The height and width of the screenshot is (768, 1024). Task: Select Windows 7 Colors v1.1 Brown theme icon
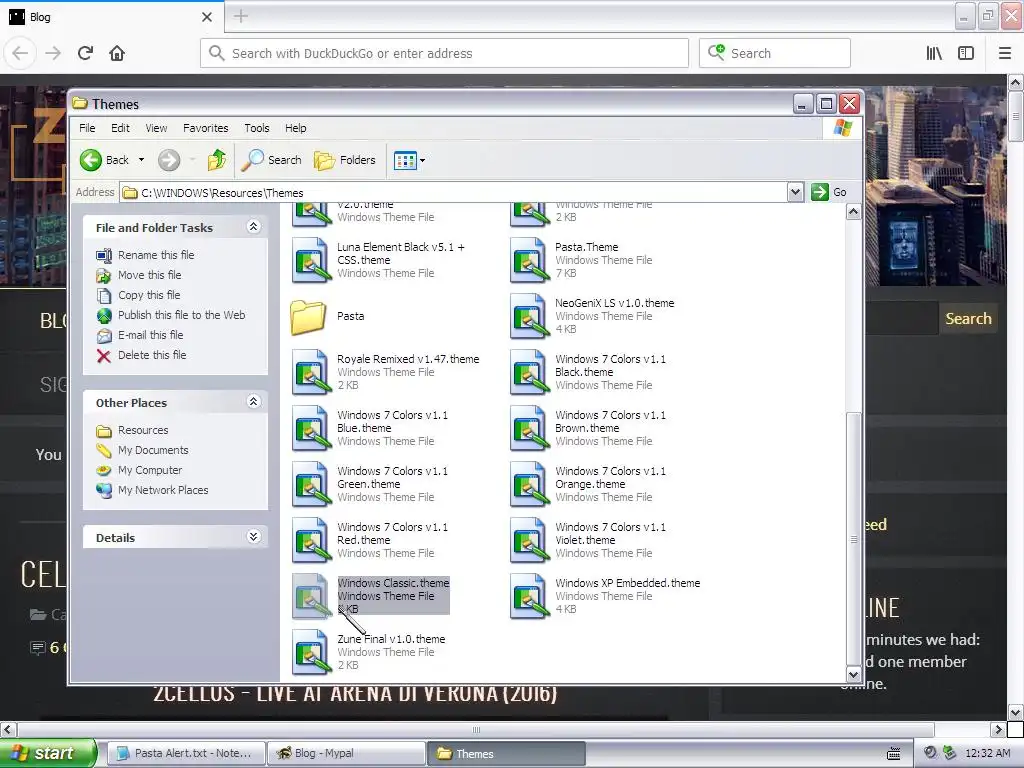click(529, 428)
